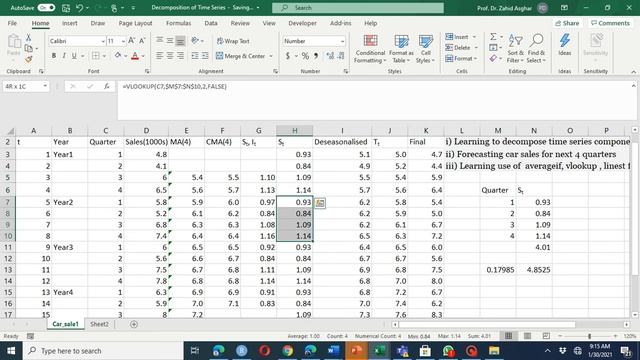Click the Share button
This screenshot has width=640, height=360.
tap(567, 23)
